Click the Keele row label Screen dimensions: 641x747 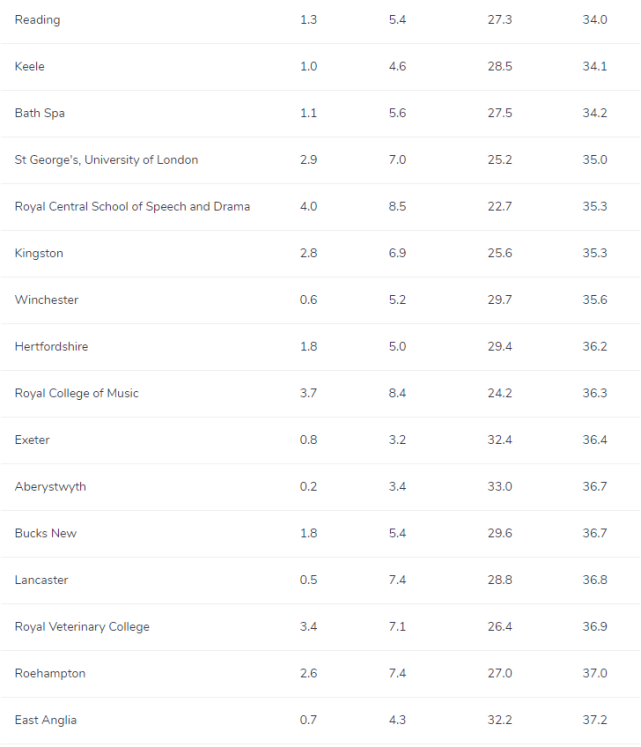tap(30, 66)
